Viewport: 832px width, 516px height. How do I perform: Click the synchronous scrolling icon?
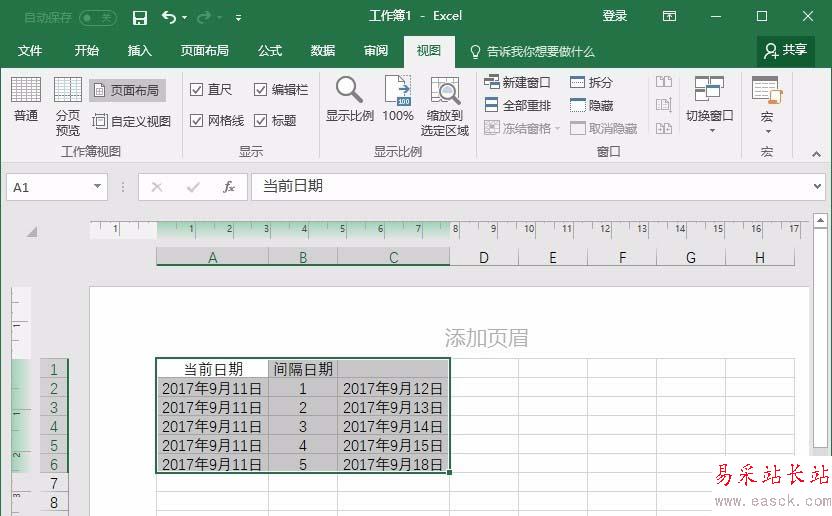pos(664,105)
